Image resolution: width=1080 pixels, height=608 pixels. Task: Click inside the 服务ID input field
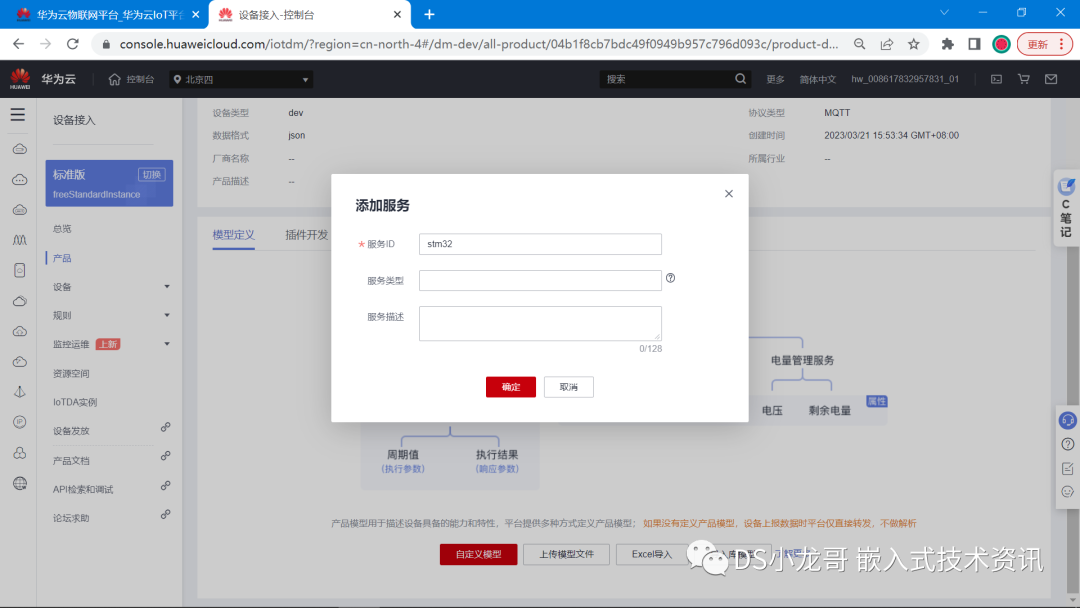[x=540, y=244]
